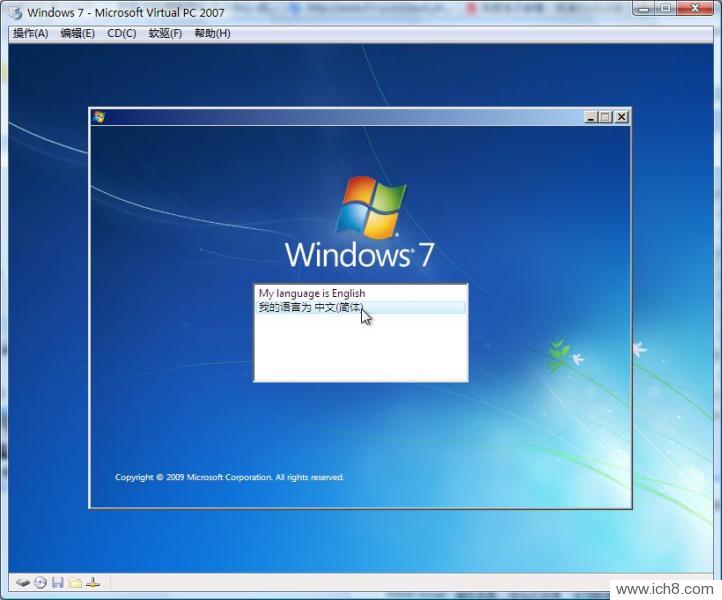Click the Windows flag icon in setup title bar

(99, 117)
